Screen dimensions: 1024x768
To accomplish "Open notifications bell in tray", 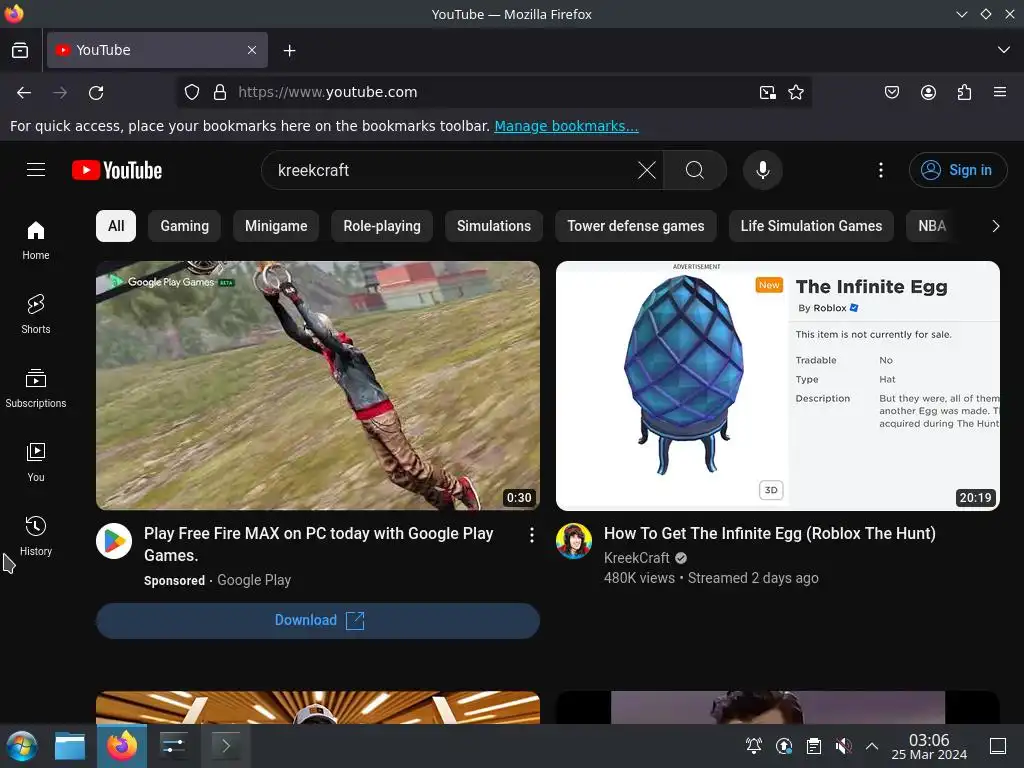I will click(754, 746).
